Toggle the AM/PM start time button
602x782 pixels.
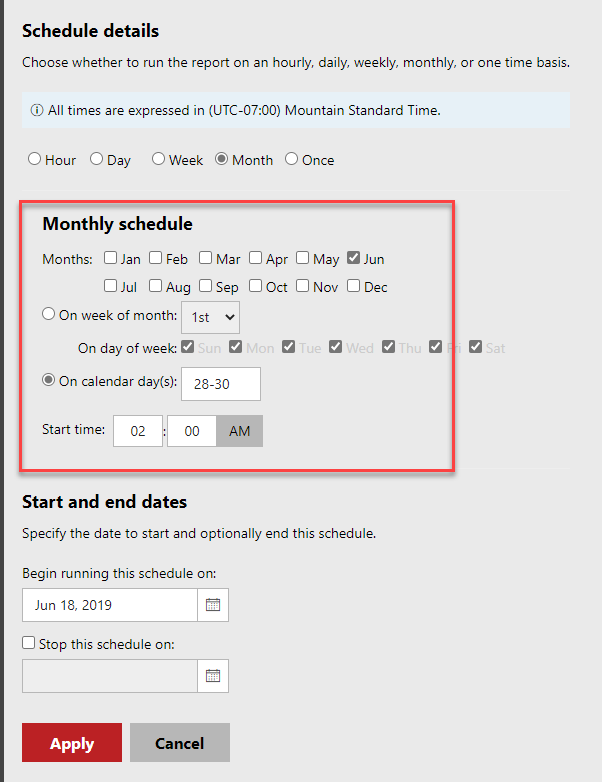point(239,431)
